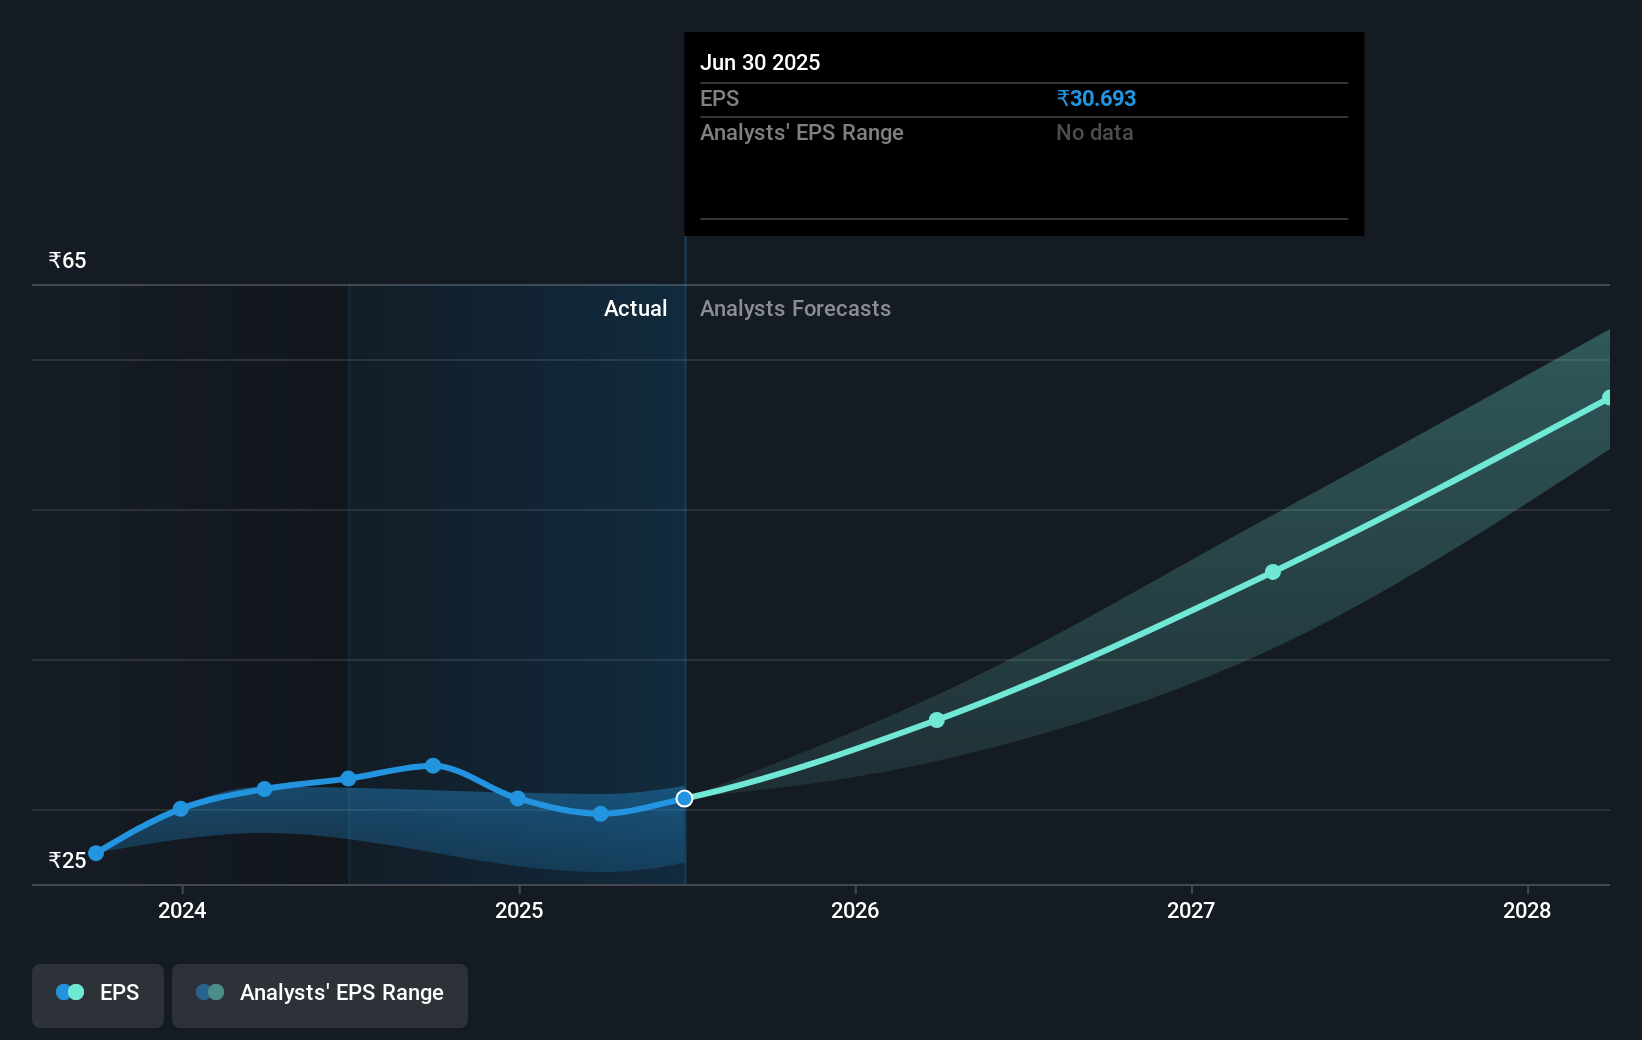Screen dimensions: 1642x1040
Task: Click the 'Actual' section label
Action: tap(635, 308)
